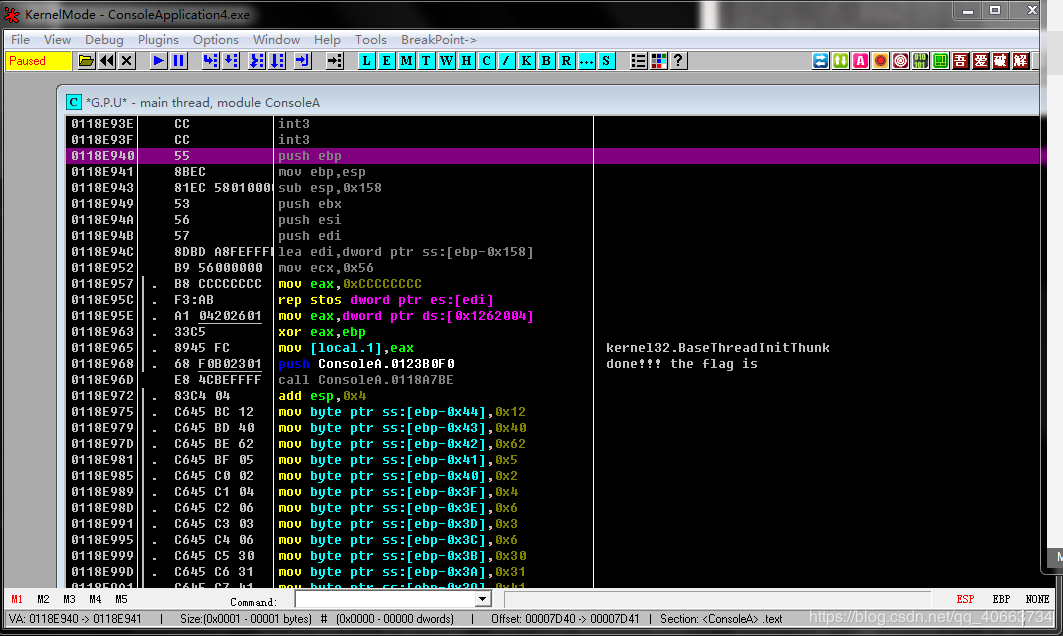The width and height of the screenshot is (1063, 636).
Task: Focus the Command input field
Action: click(x=386, y=599)
